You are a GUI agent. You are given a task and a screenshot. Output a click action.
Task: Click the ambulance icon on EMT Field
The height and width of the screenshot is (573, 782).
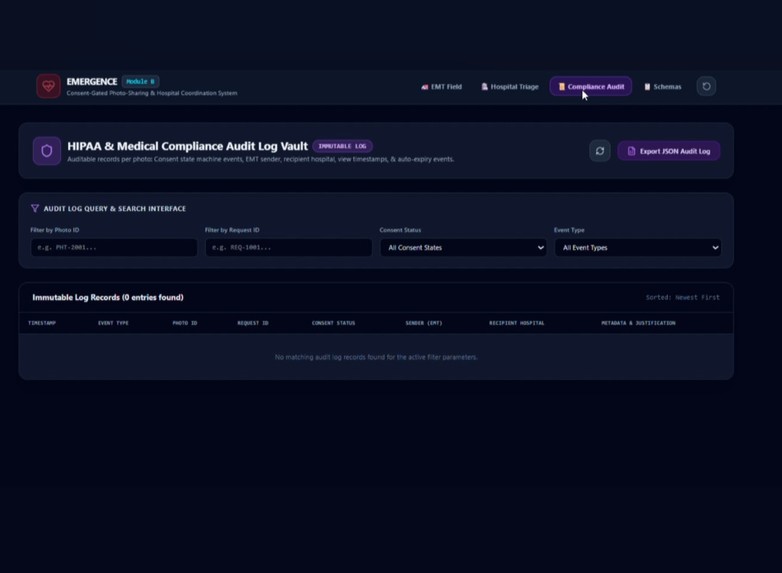(x=424, y=87)
